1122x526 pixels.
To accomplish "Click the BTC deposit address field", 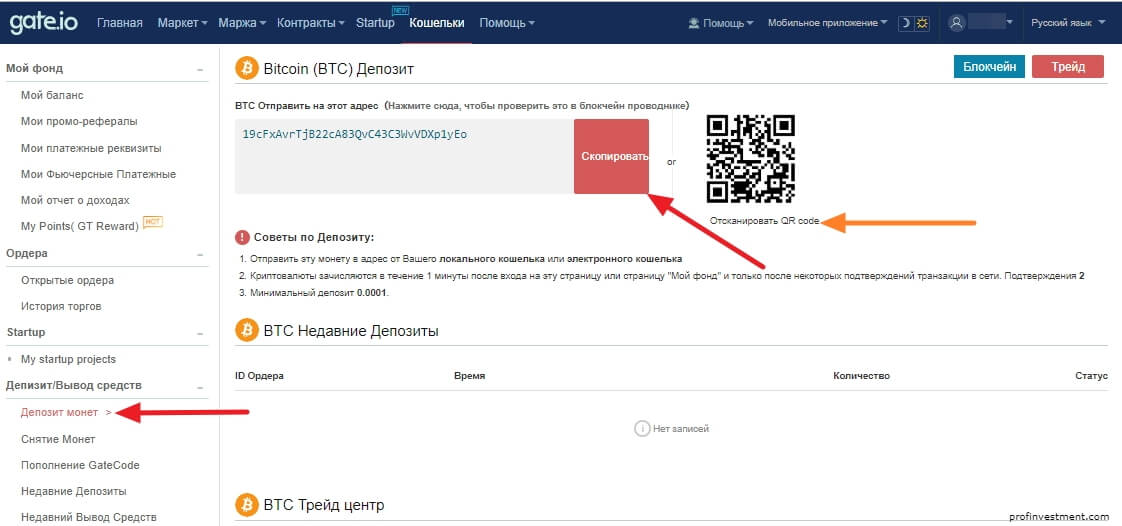I will tap(404, 156).
